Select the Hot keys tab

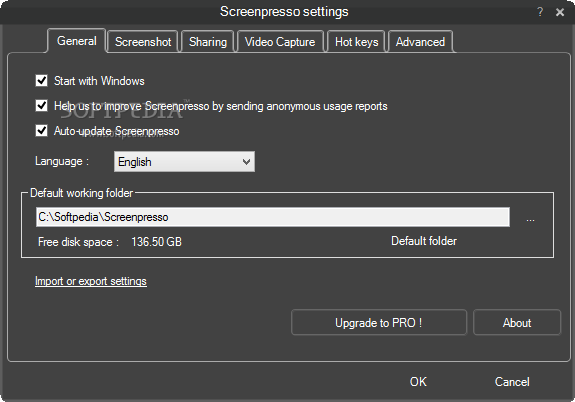356,42
